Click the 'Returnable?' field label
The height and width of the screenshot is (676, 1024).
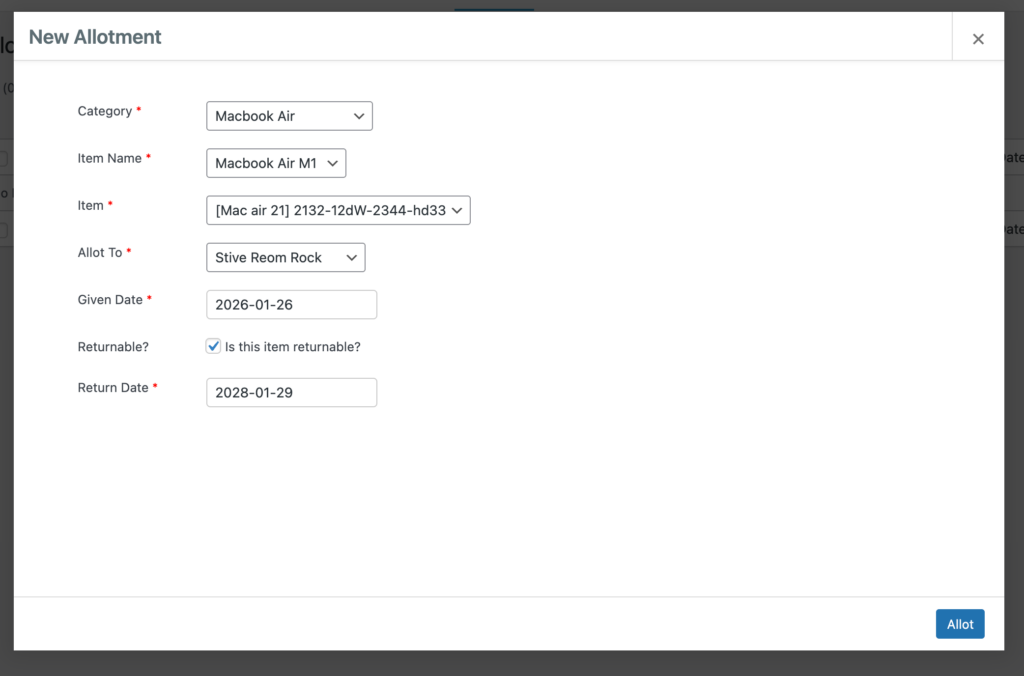pyautogui.click(x=113, y=347)
